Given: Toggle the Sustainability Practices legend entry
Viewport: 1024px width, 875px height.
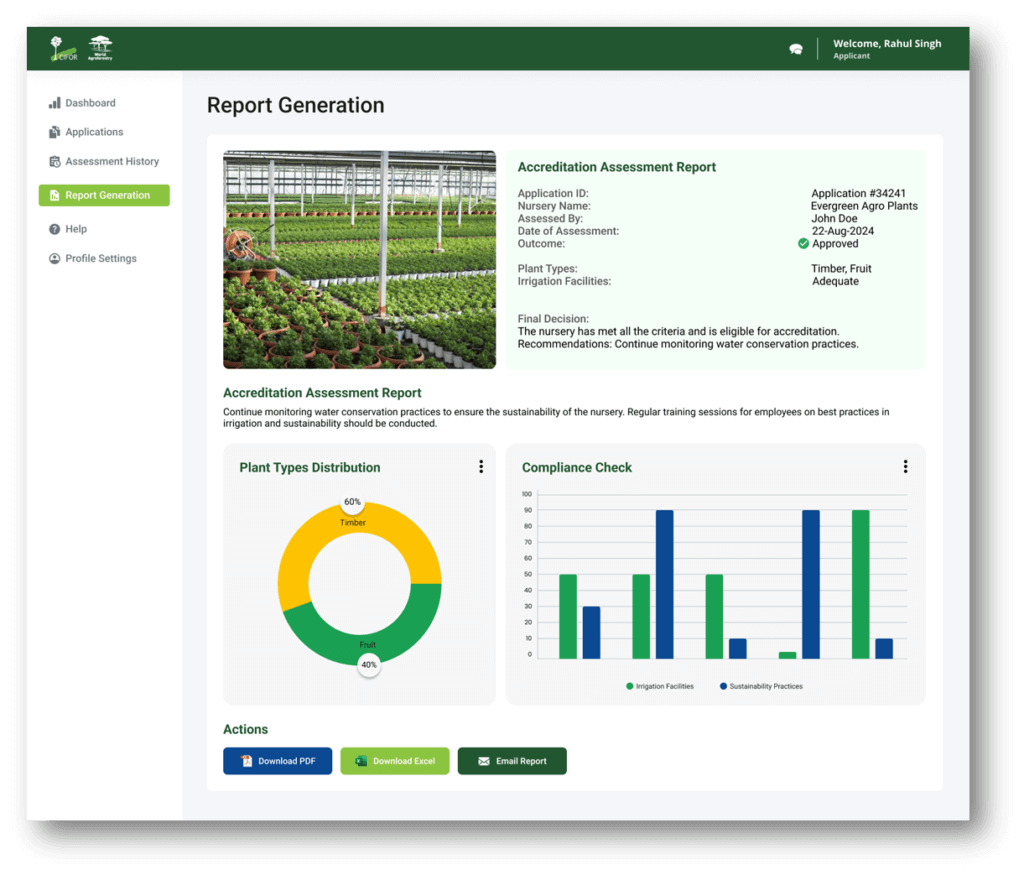Looking at the screenshot, I should pos(770,686).
